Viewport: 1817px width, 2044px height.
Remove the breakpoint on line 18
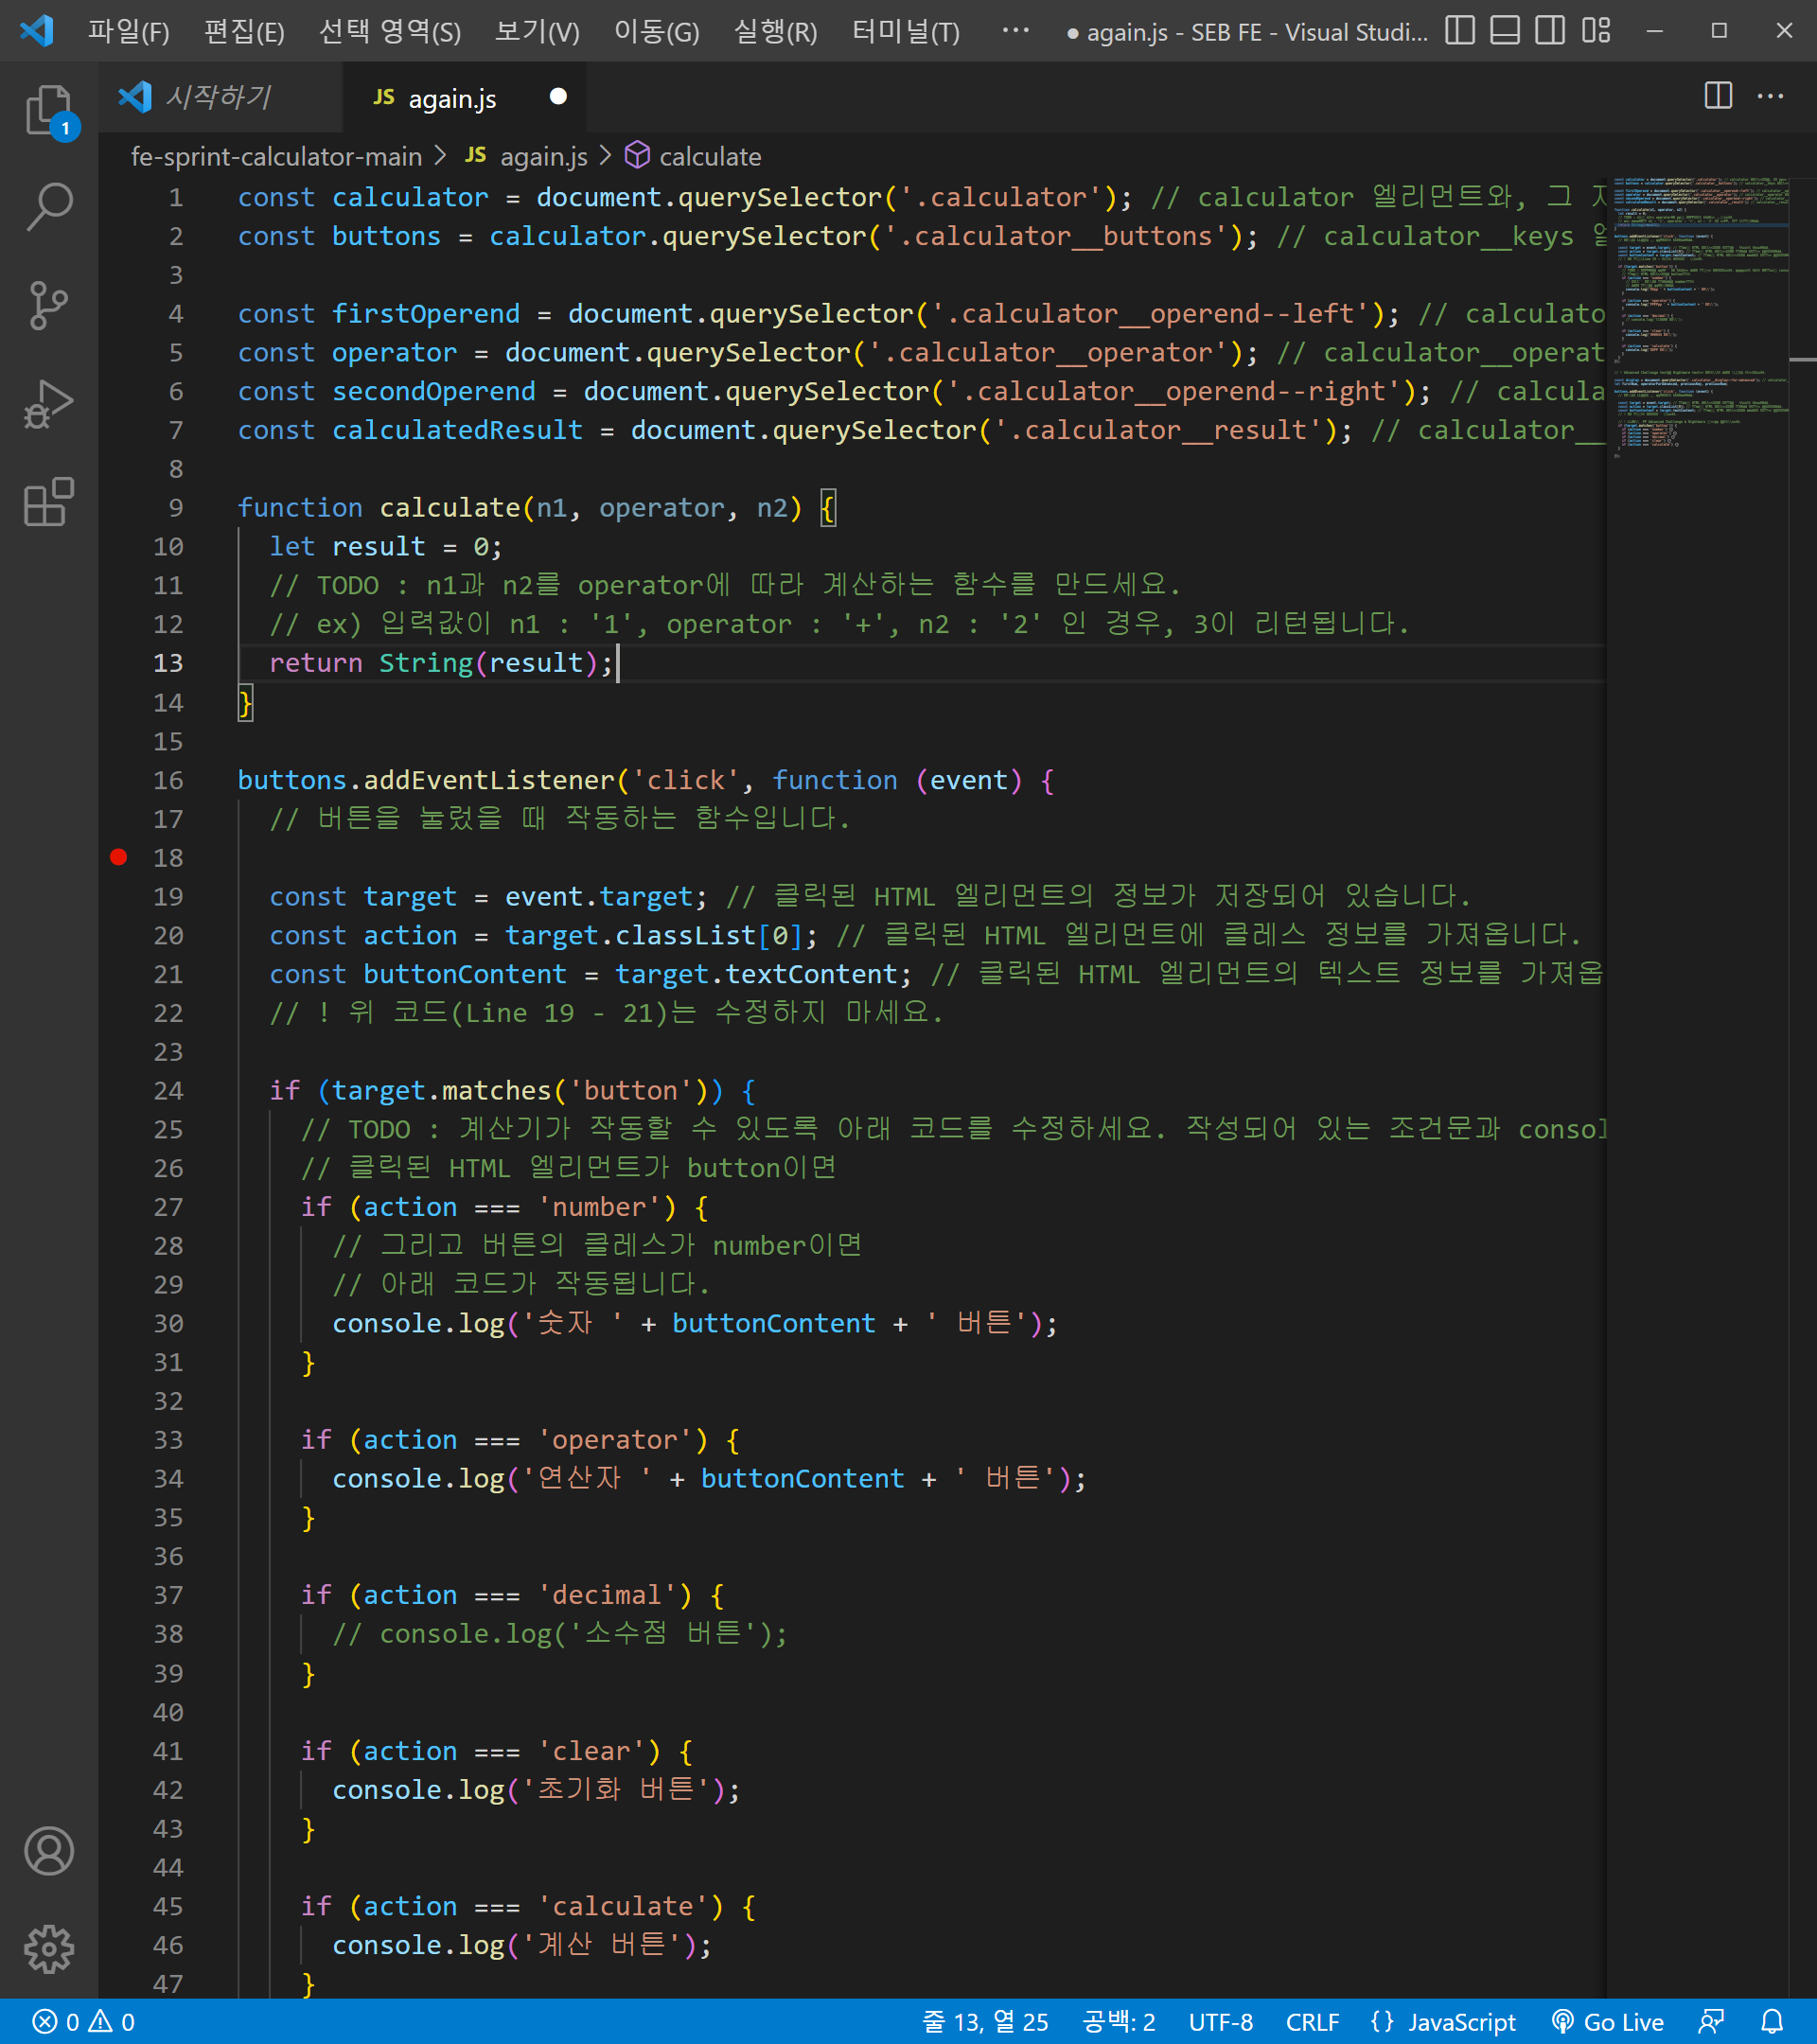pyautogui.click(x=119, y=857)
